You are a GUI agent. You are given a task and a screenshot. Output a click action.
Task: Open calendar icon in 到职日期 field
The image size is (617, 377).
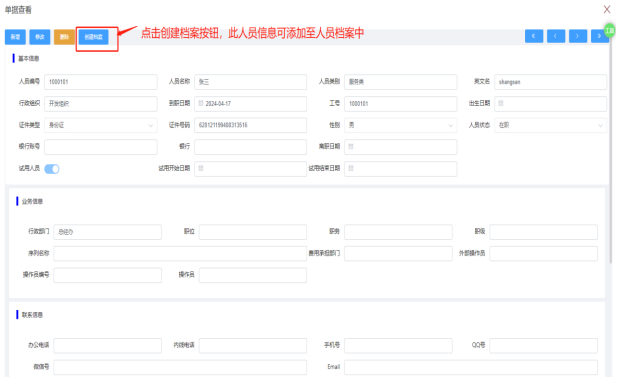[201, 103]
